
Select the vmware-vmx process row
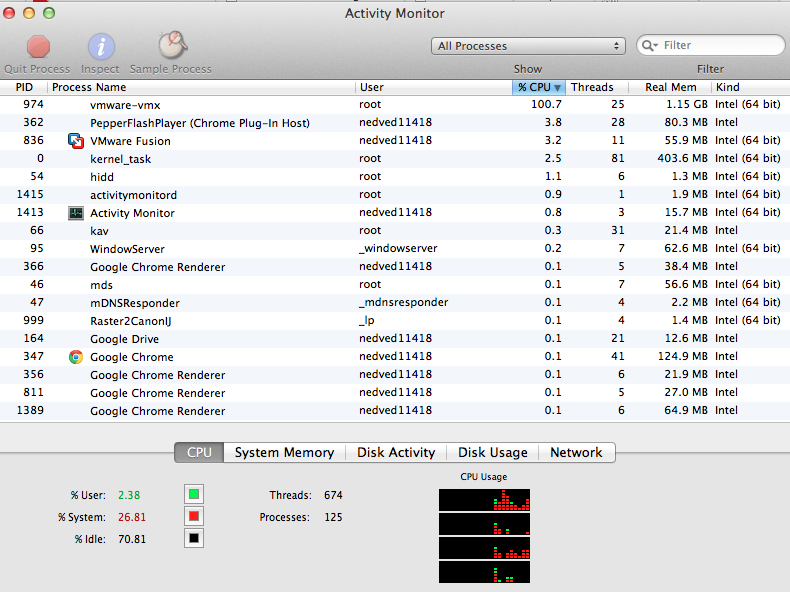[x=395, y=105]
